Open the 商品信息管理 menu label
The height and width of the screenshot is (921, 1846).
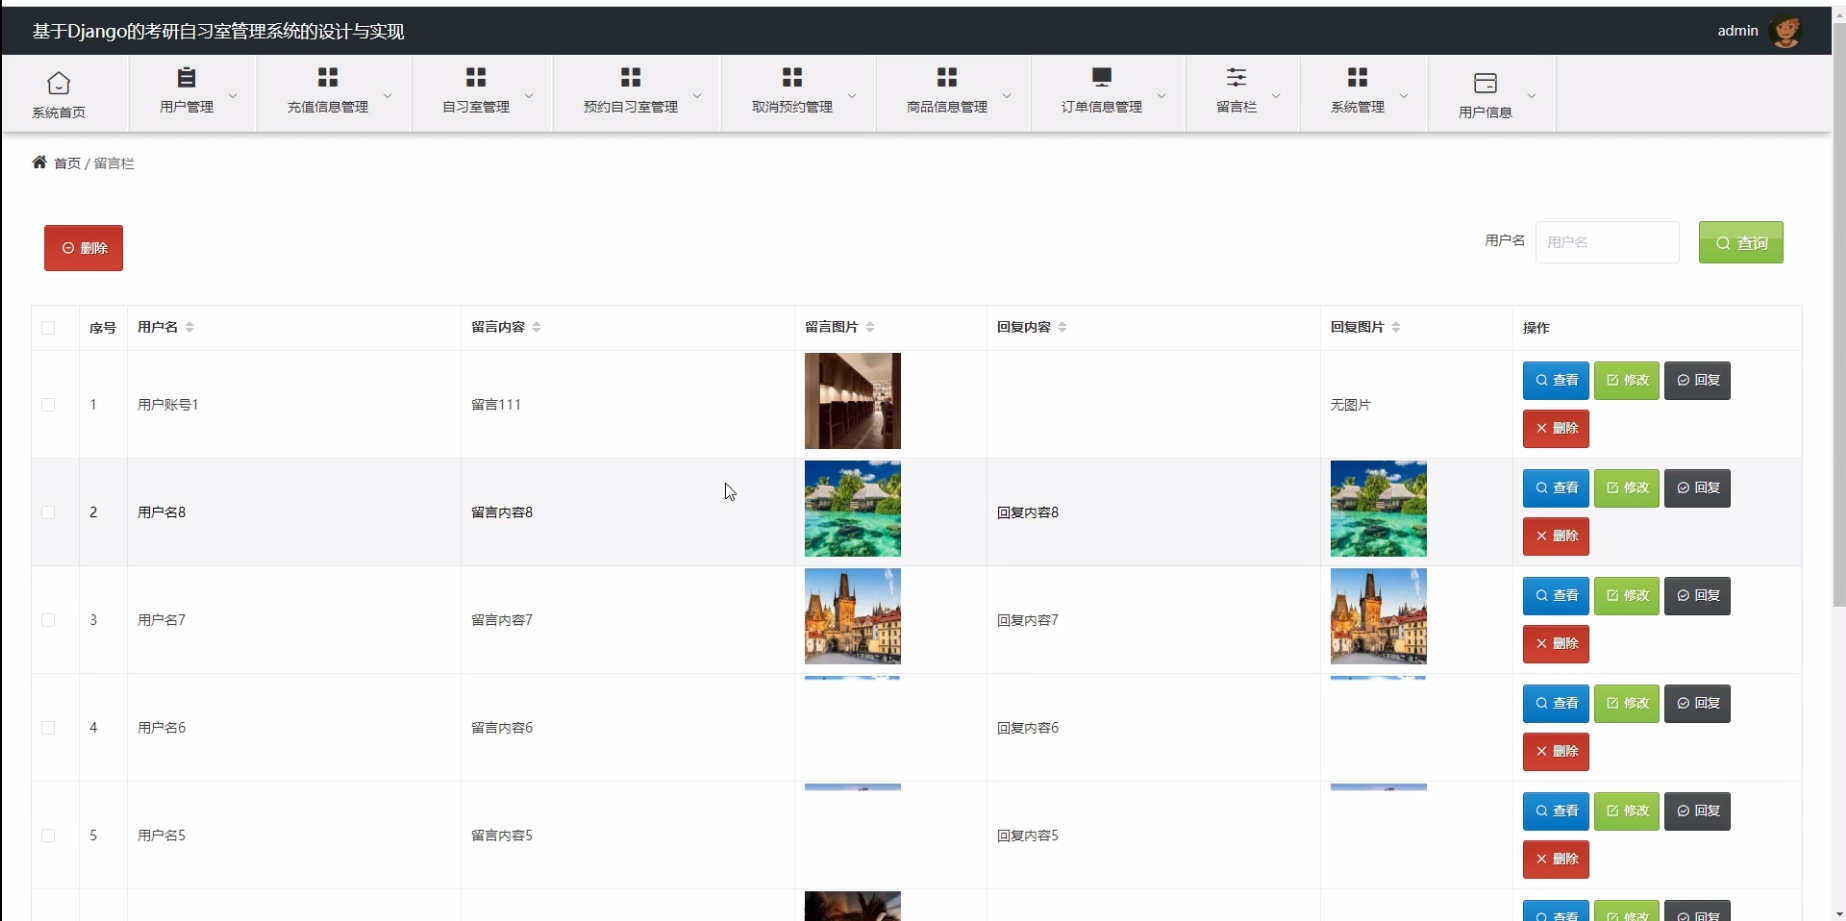[947, 107]
